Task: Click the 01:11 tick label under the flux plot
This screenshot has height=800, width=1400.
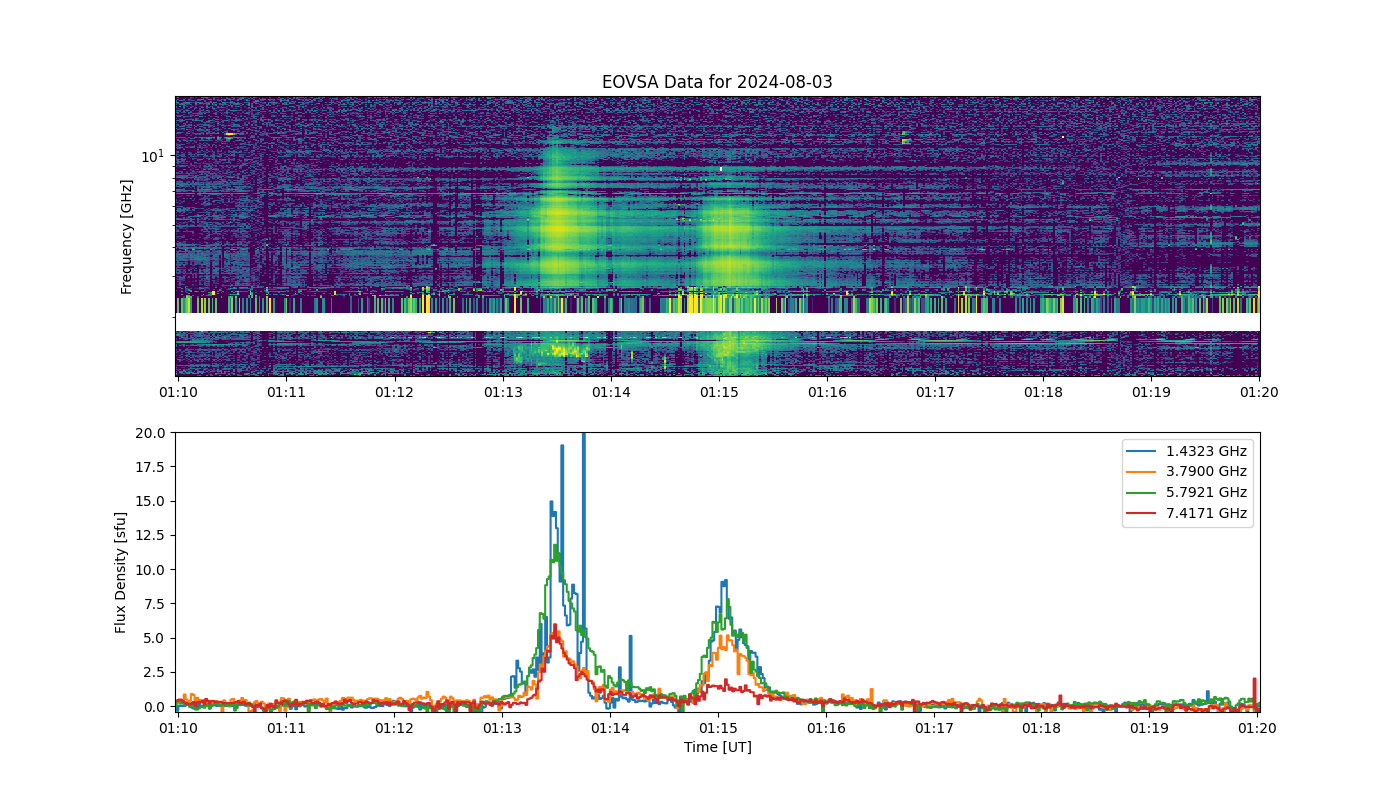Action: [286, 728]
